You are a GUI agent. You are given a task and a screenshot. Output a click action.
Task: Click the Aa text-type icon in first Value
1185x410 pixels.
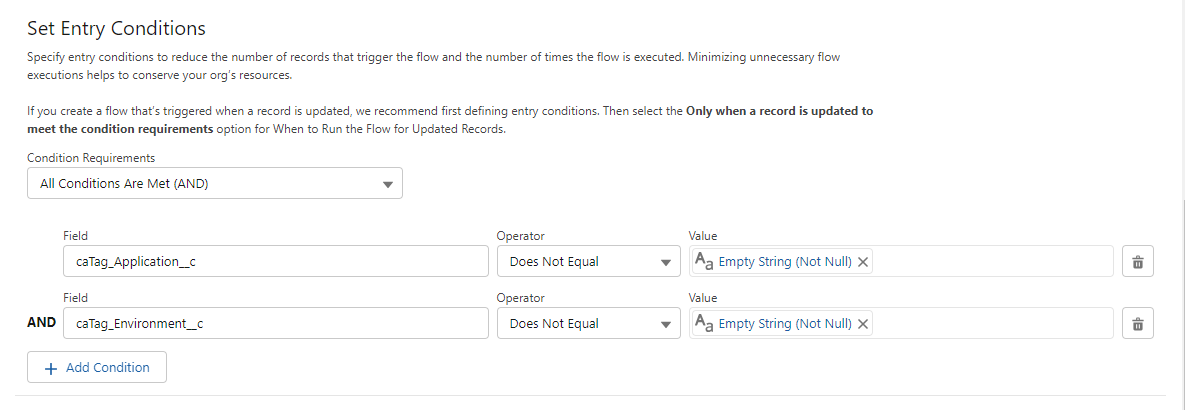point(704,261)
